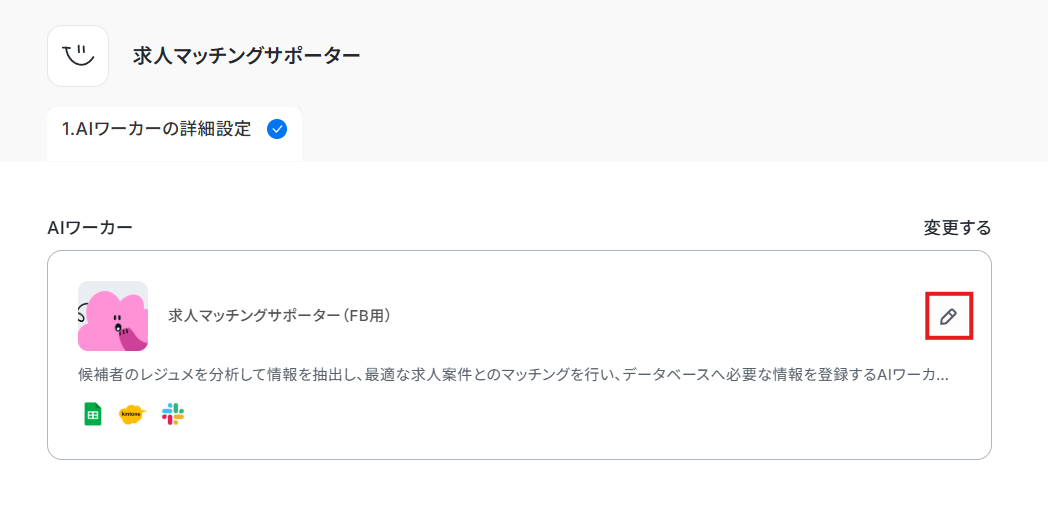This screenshot has height=519, width=1048.
Task: Click the Google Sheets icon
Action: (93, 415)
